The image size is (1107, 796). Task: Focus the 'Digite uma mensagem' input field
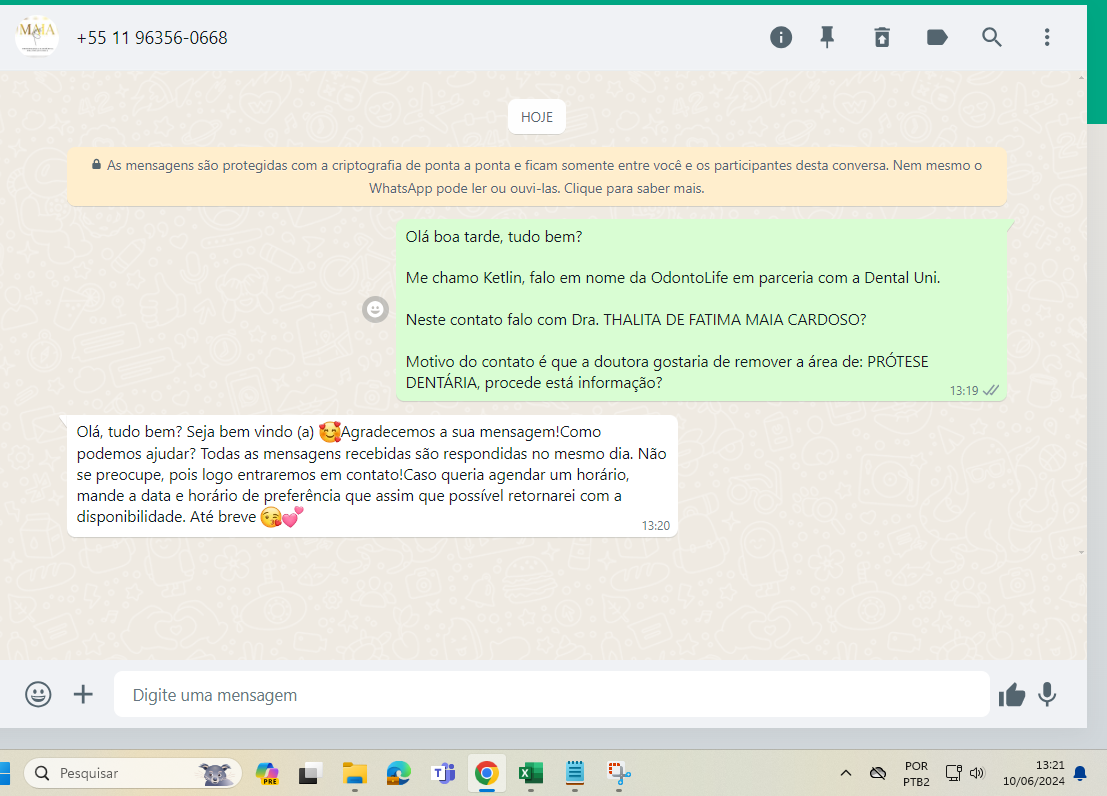551,694
